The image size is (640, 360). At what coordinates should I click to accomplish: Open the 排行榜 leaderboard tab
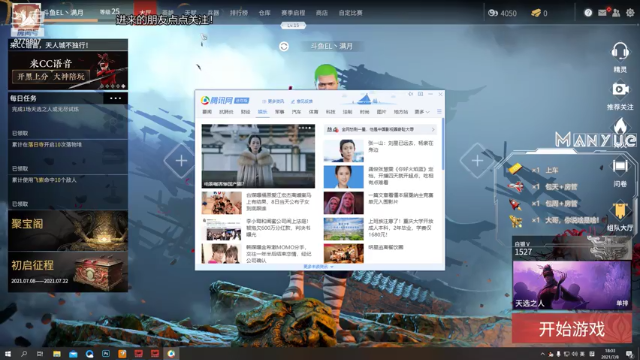coord(239,13)
